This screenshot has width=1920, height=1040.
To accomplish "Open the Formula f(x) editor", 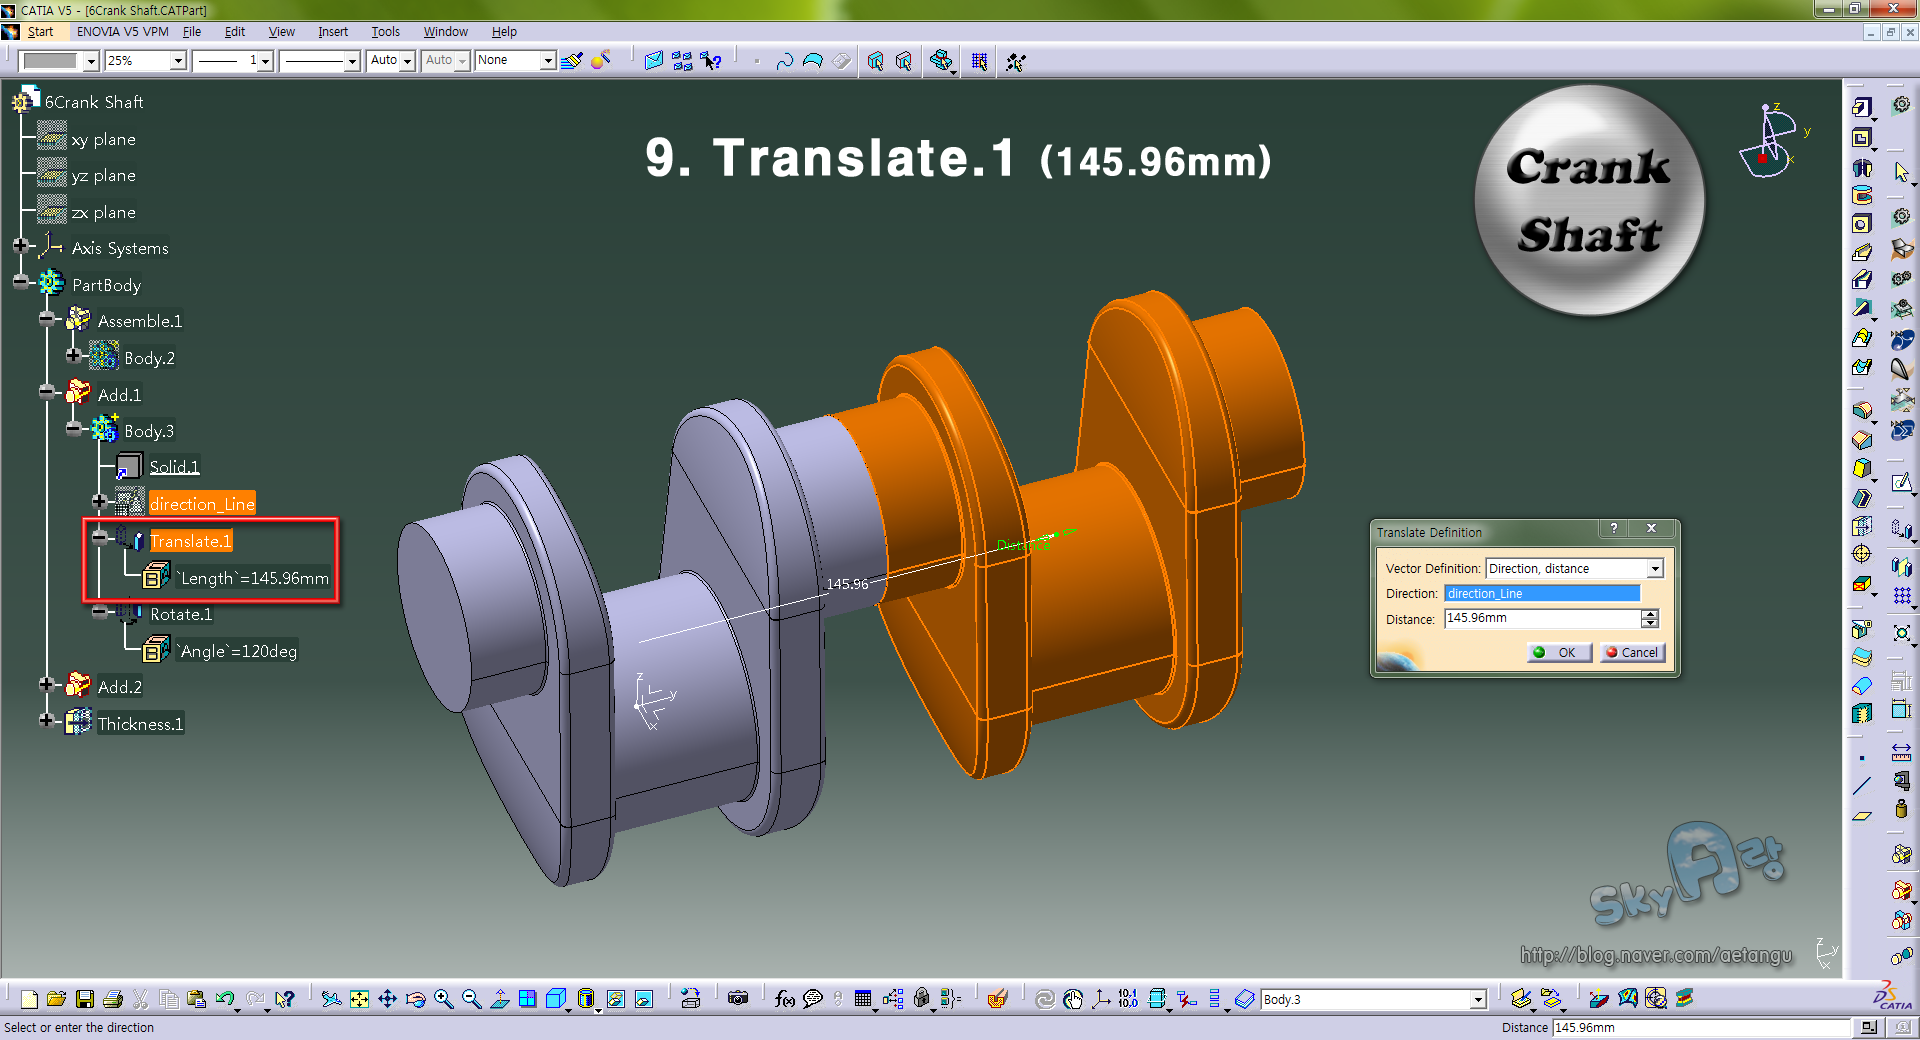I will tap(785, 999).
